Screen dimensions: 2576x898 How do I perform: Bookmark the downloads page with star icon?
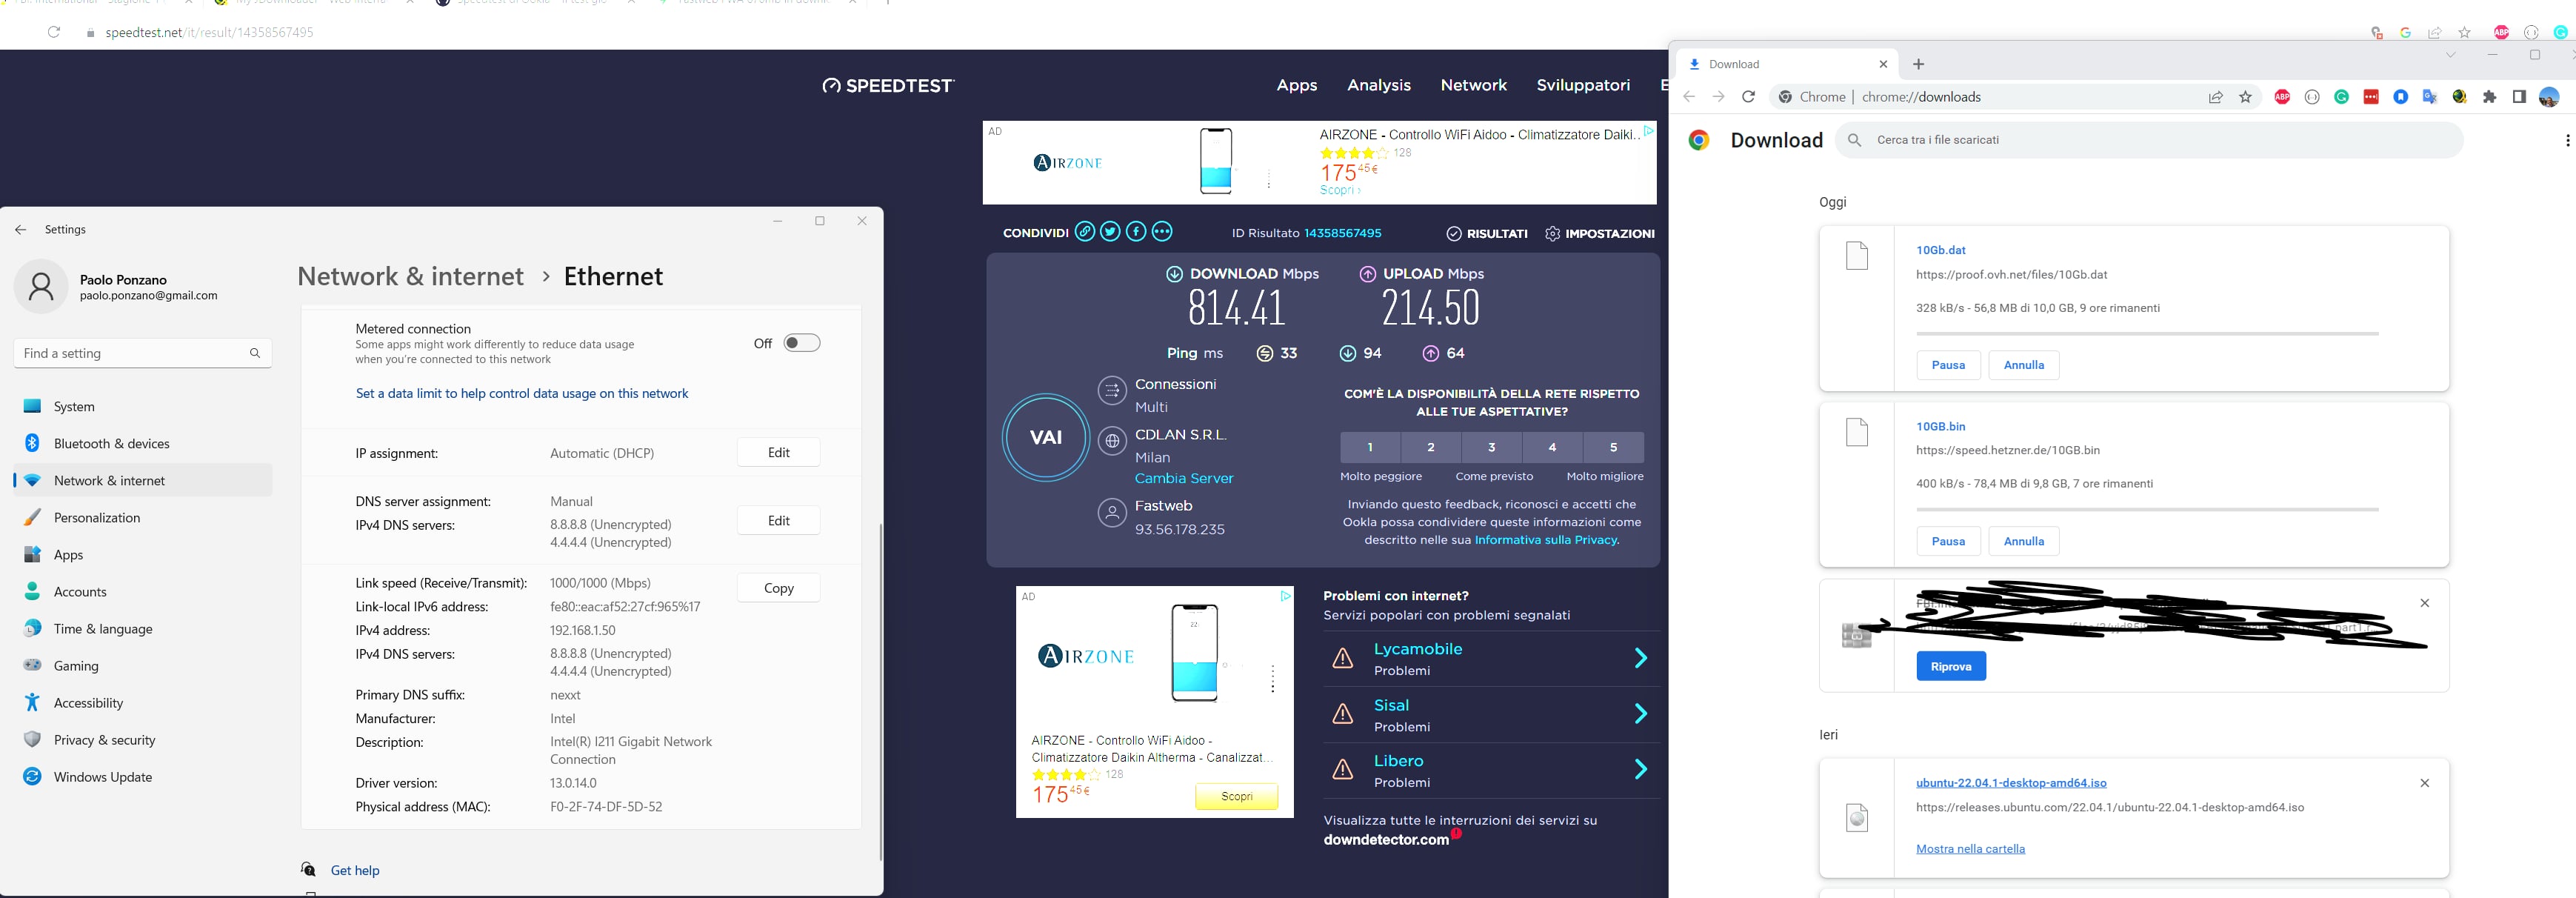point(2245,97)
